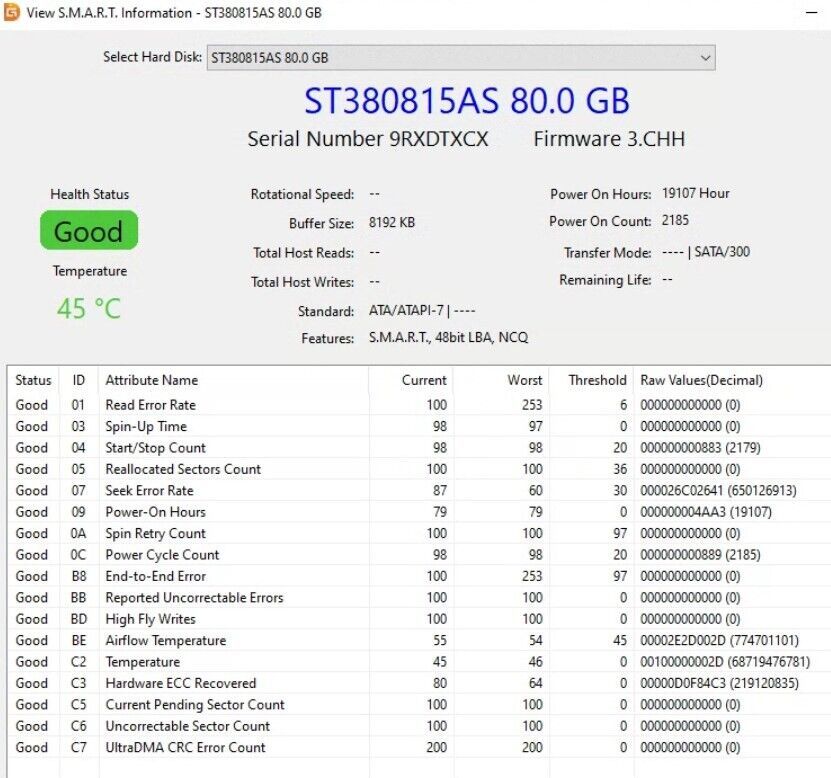Click the raw value 000000000889 (2185)
This screenshot has height=778, width=831.
tap(700, 555)
